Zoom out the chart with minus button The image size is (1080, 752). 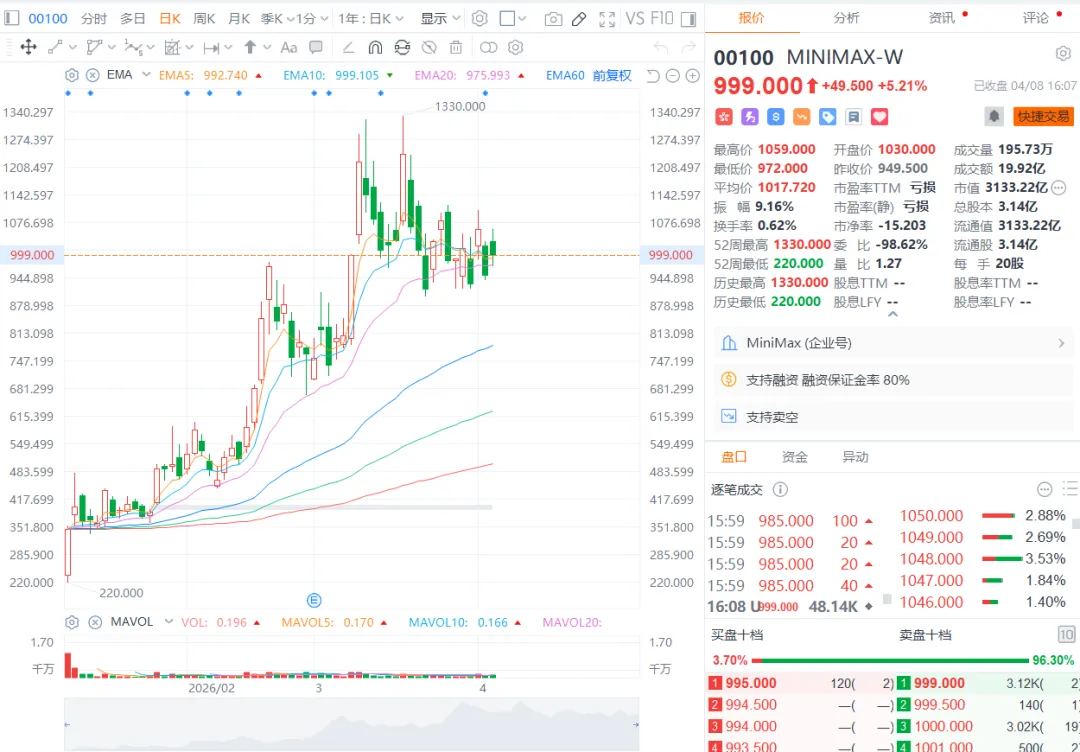(x=673, y=76)
